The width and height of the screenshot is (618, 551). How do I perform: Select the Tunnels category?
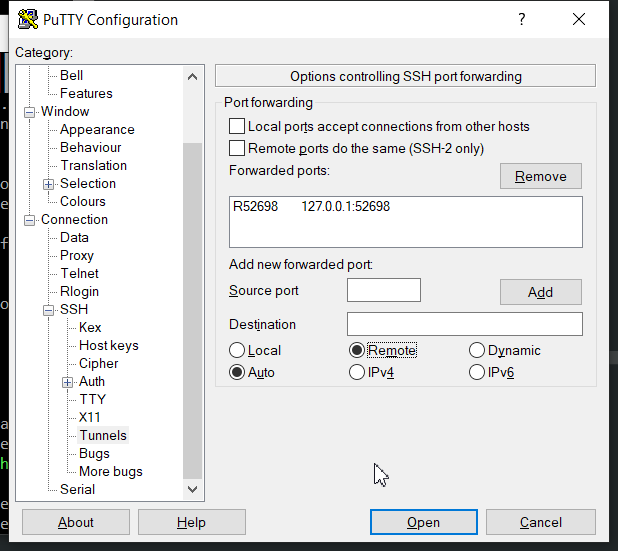[x=103, y=436]
